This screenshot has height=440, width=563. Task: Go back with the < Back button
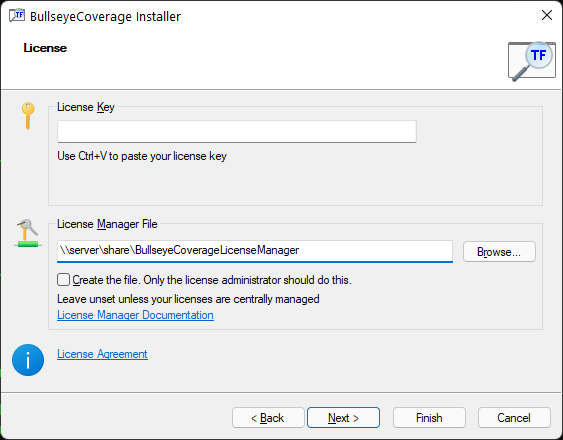(x=268, y=418)
